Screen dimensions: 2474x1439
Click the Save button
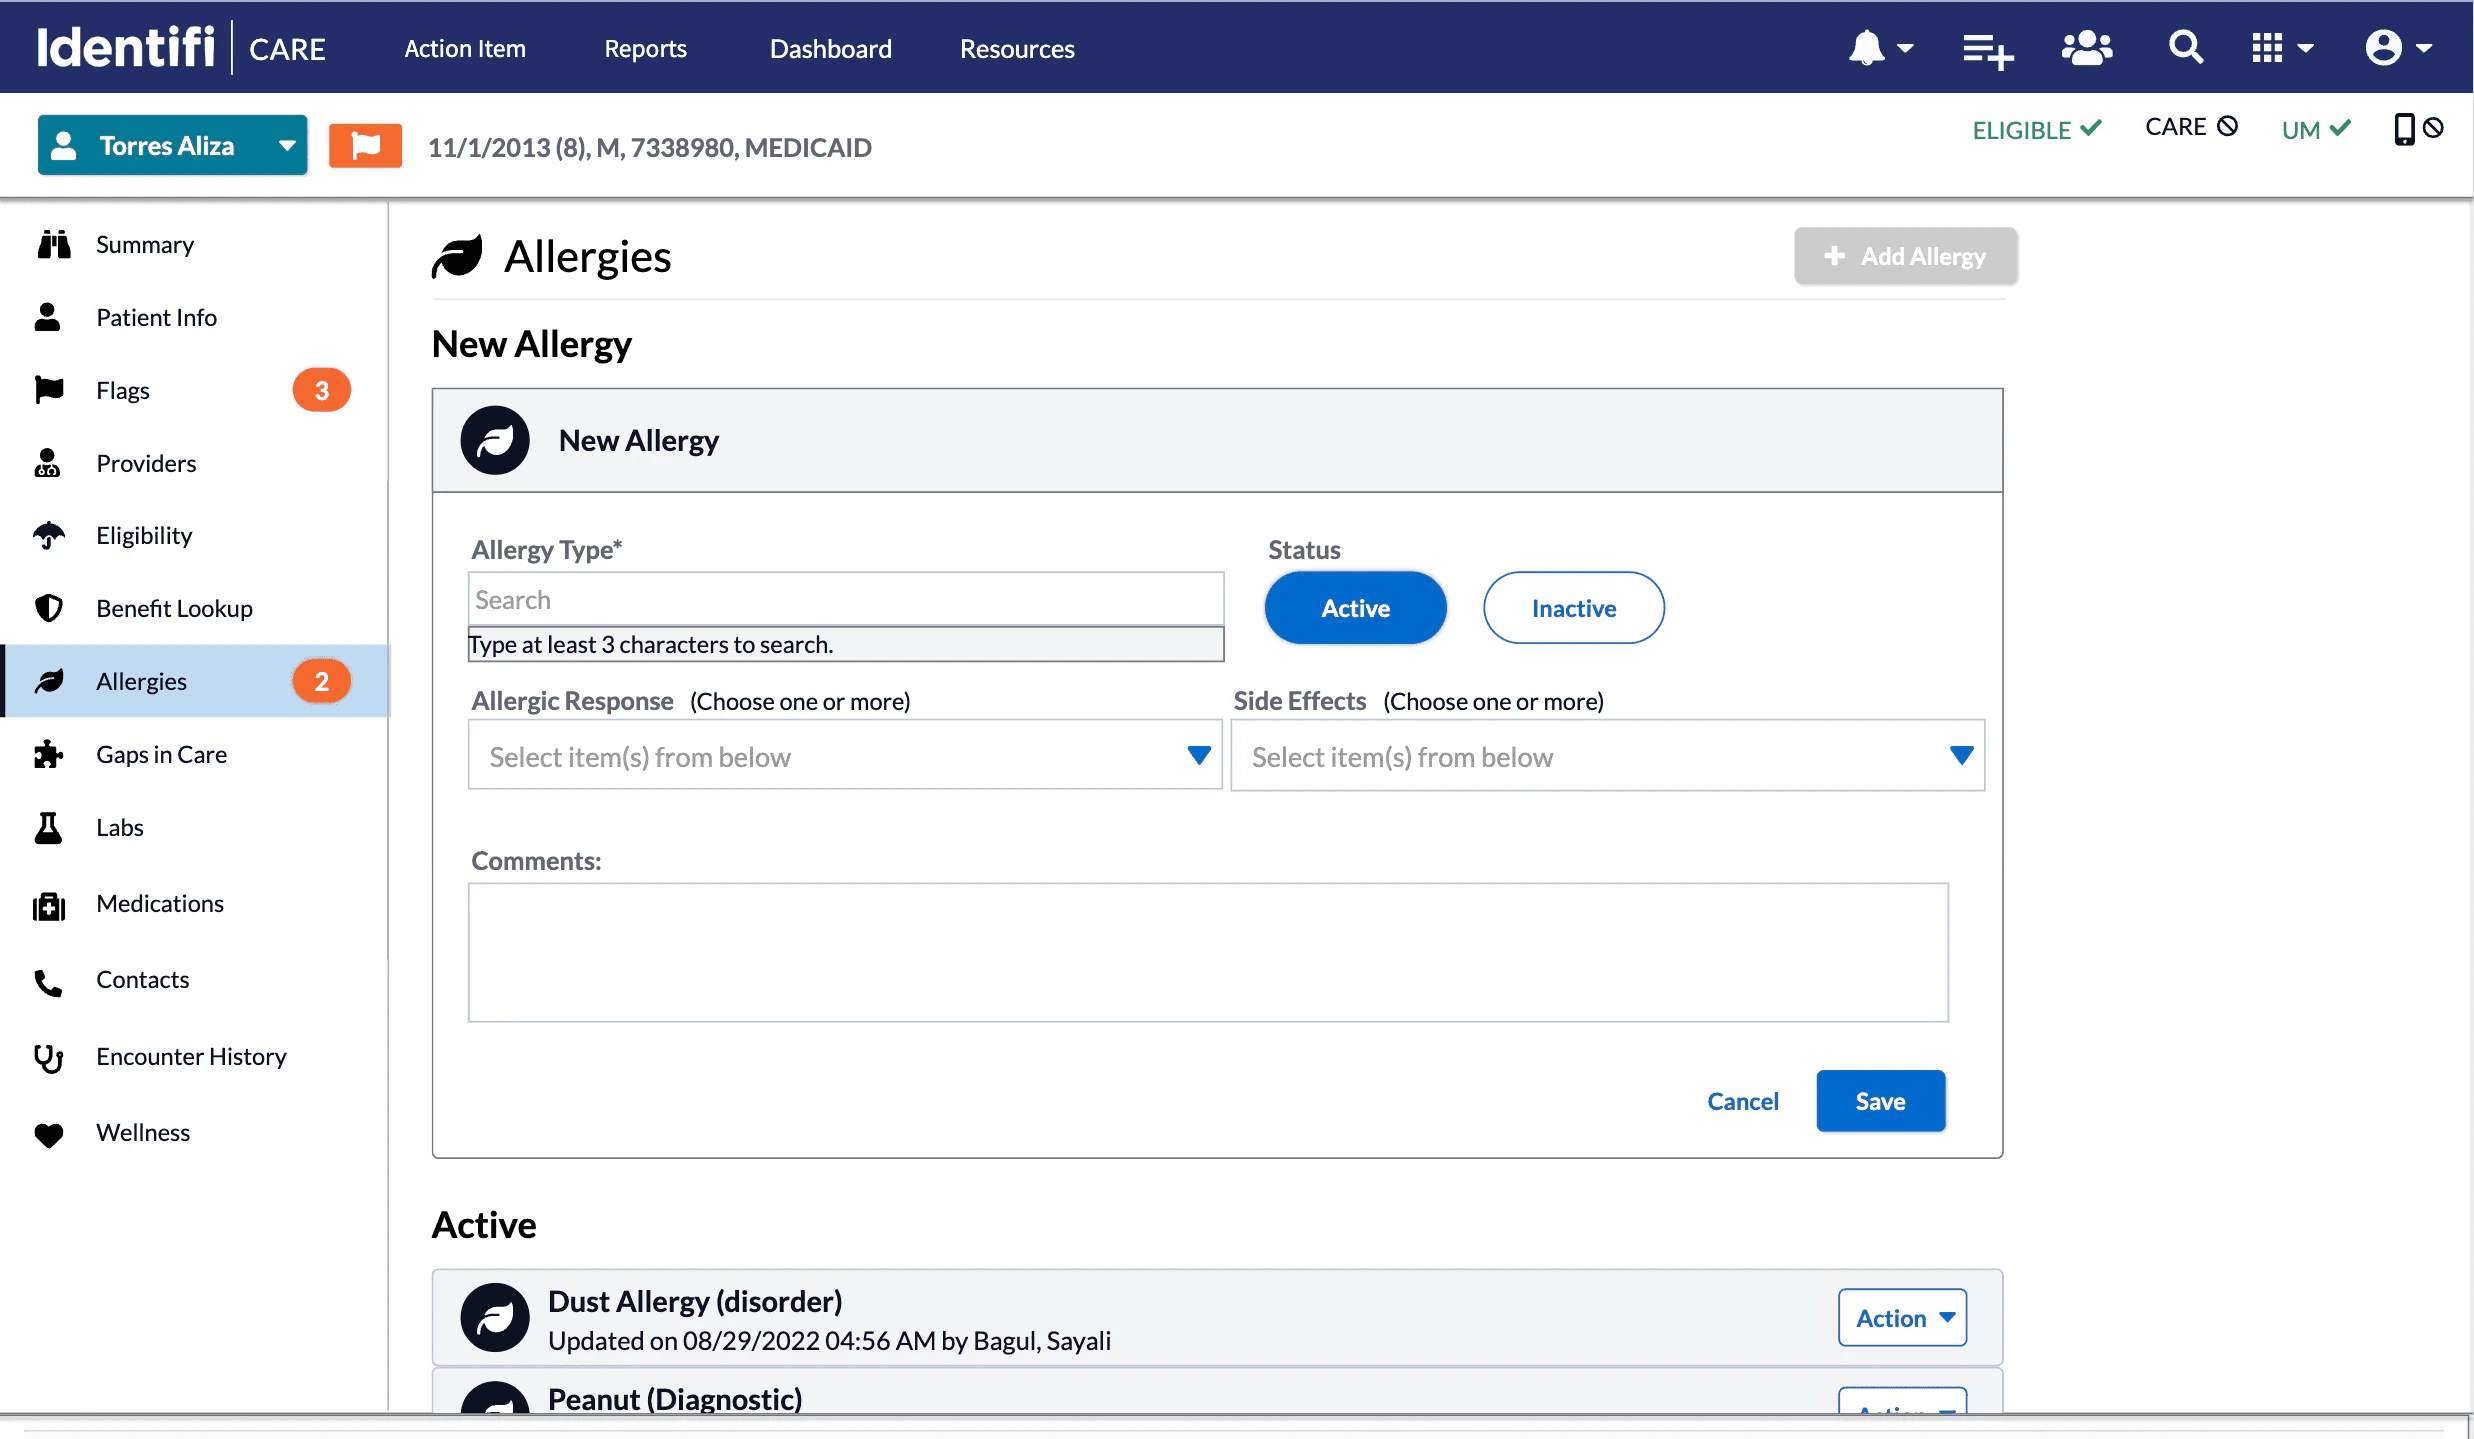point(1880,1101)
